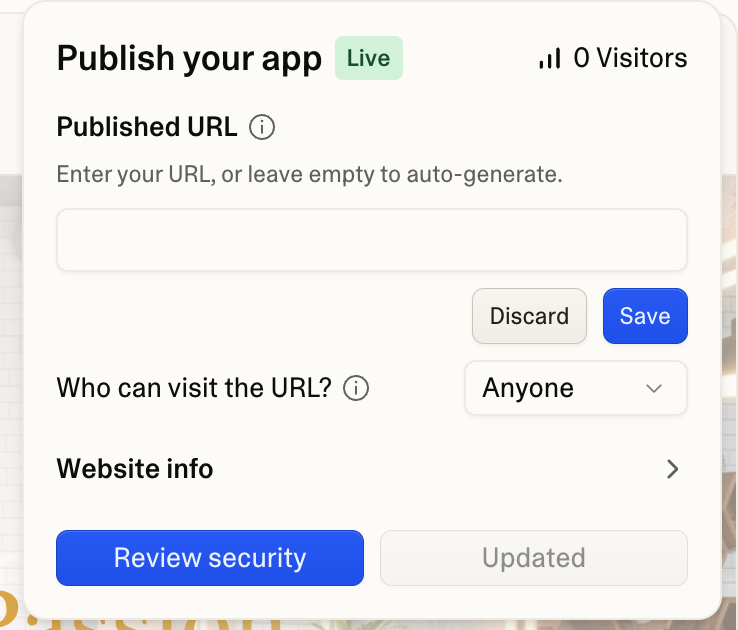This screenshot has height=630, width=738.
Task: Click inside the Published URL text field
Action: pos(371,240)
